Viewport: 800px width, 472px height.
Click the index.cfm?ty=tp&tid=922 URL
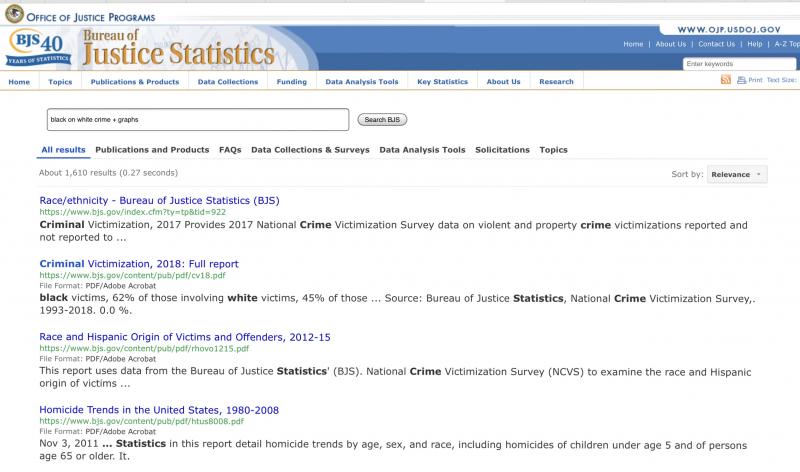(133, 212)
